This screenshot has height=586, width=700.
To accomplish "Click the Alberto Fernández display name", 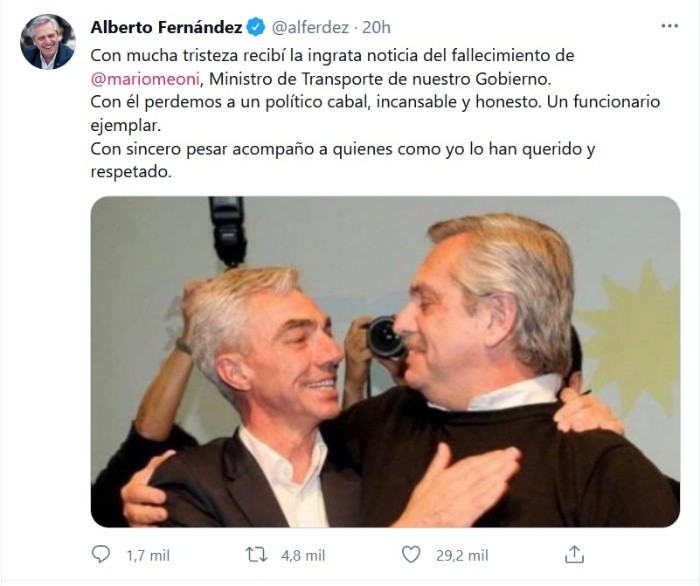I will pos(166,27).
